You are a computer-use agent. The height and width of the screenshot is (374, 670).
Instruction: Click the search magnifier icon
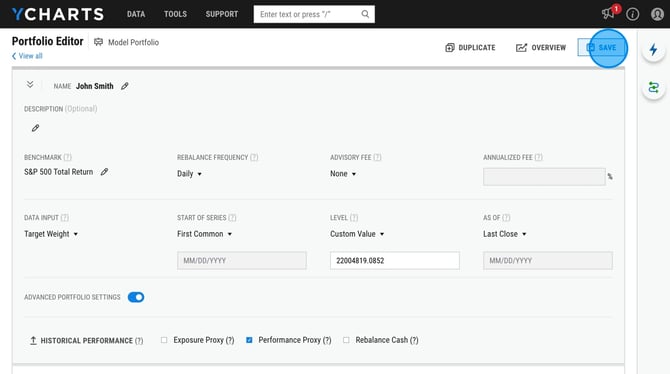(365, 14)
